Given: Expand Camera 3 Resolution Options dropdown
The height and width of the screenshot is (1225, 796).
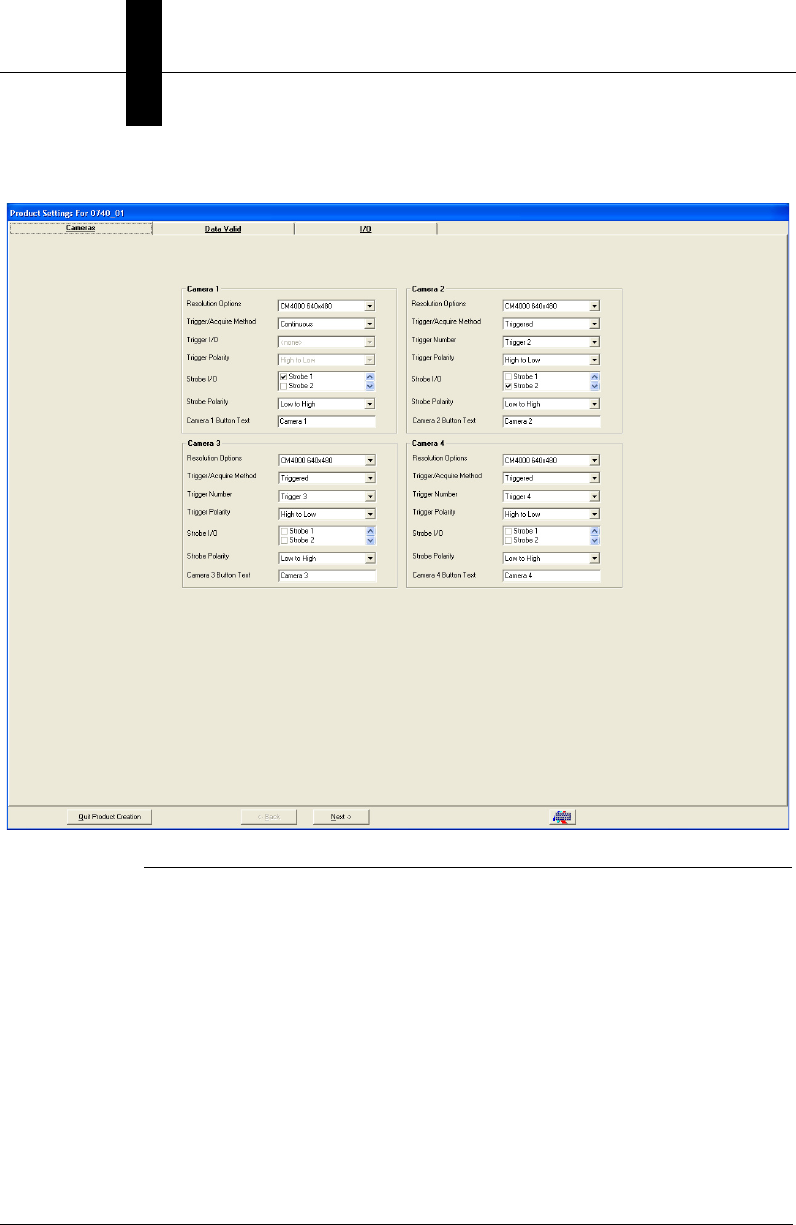Looking at the screenshot, I should [x=370, y=460].
